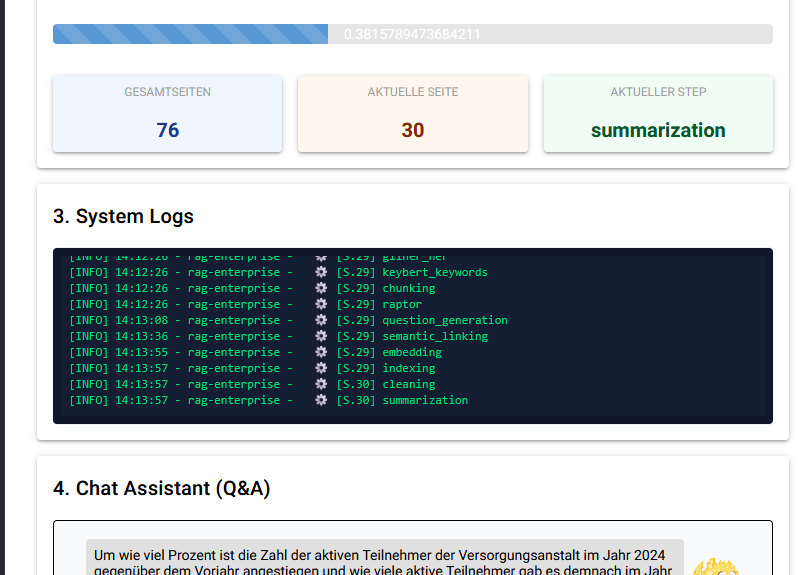This screenshot has width=798, height=575.
Task: Click the gear icon next to indexing
Action: (x=321, y=368)
